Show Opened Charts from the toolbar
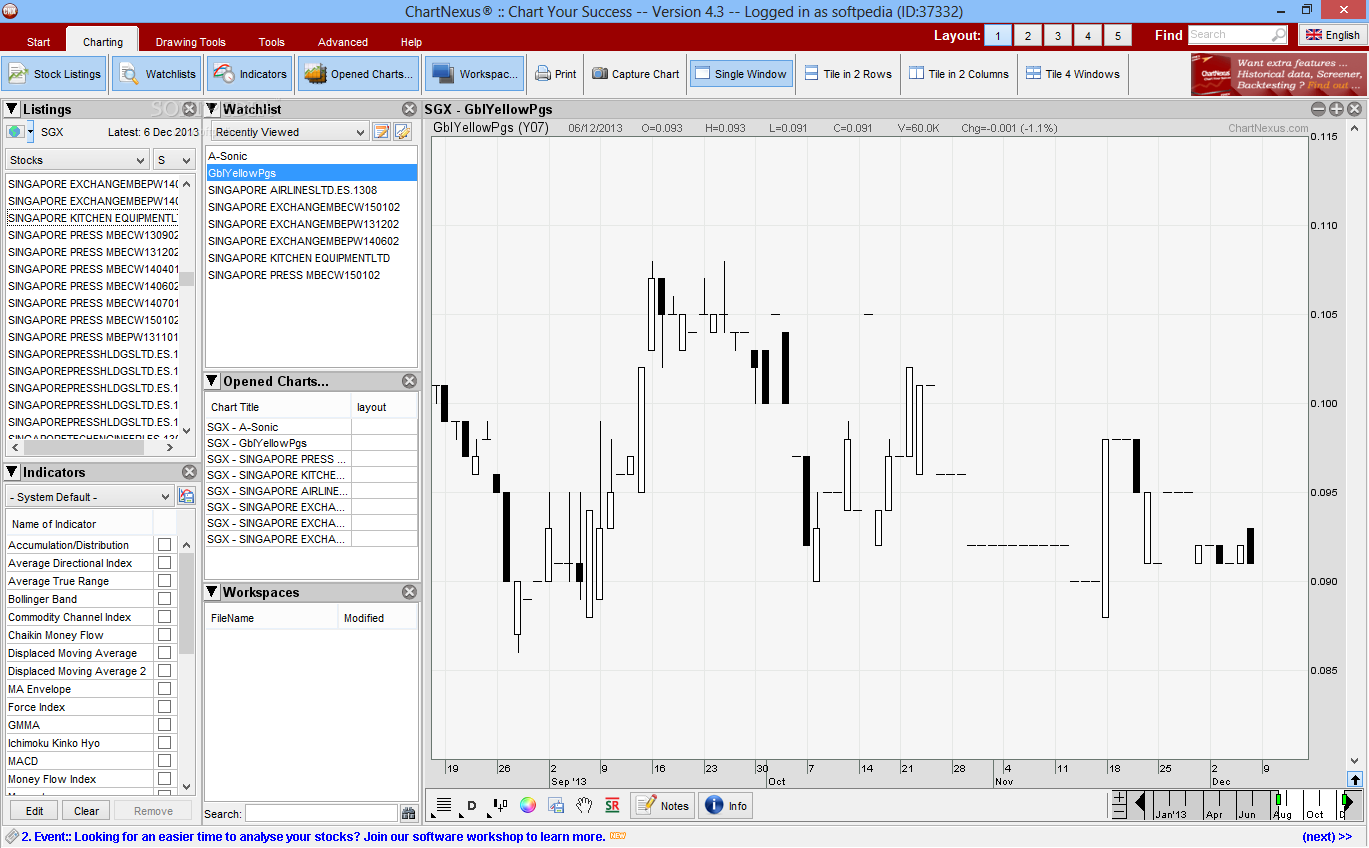The height and width of the screenshot is (848, 1369). point(357,74)
